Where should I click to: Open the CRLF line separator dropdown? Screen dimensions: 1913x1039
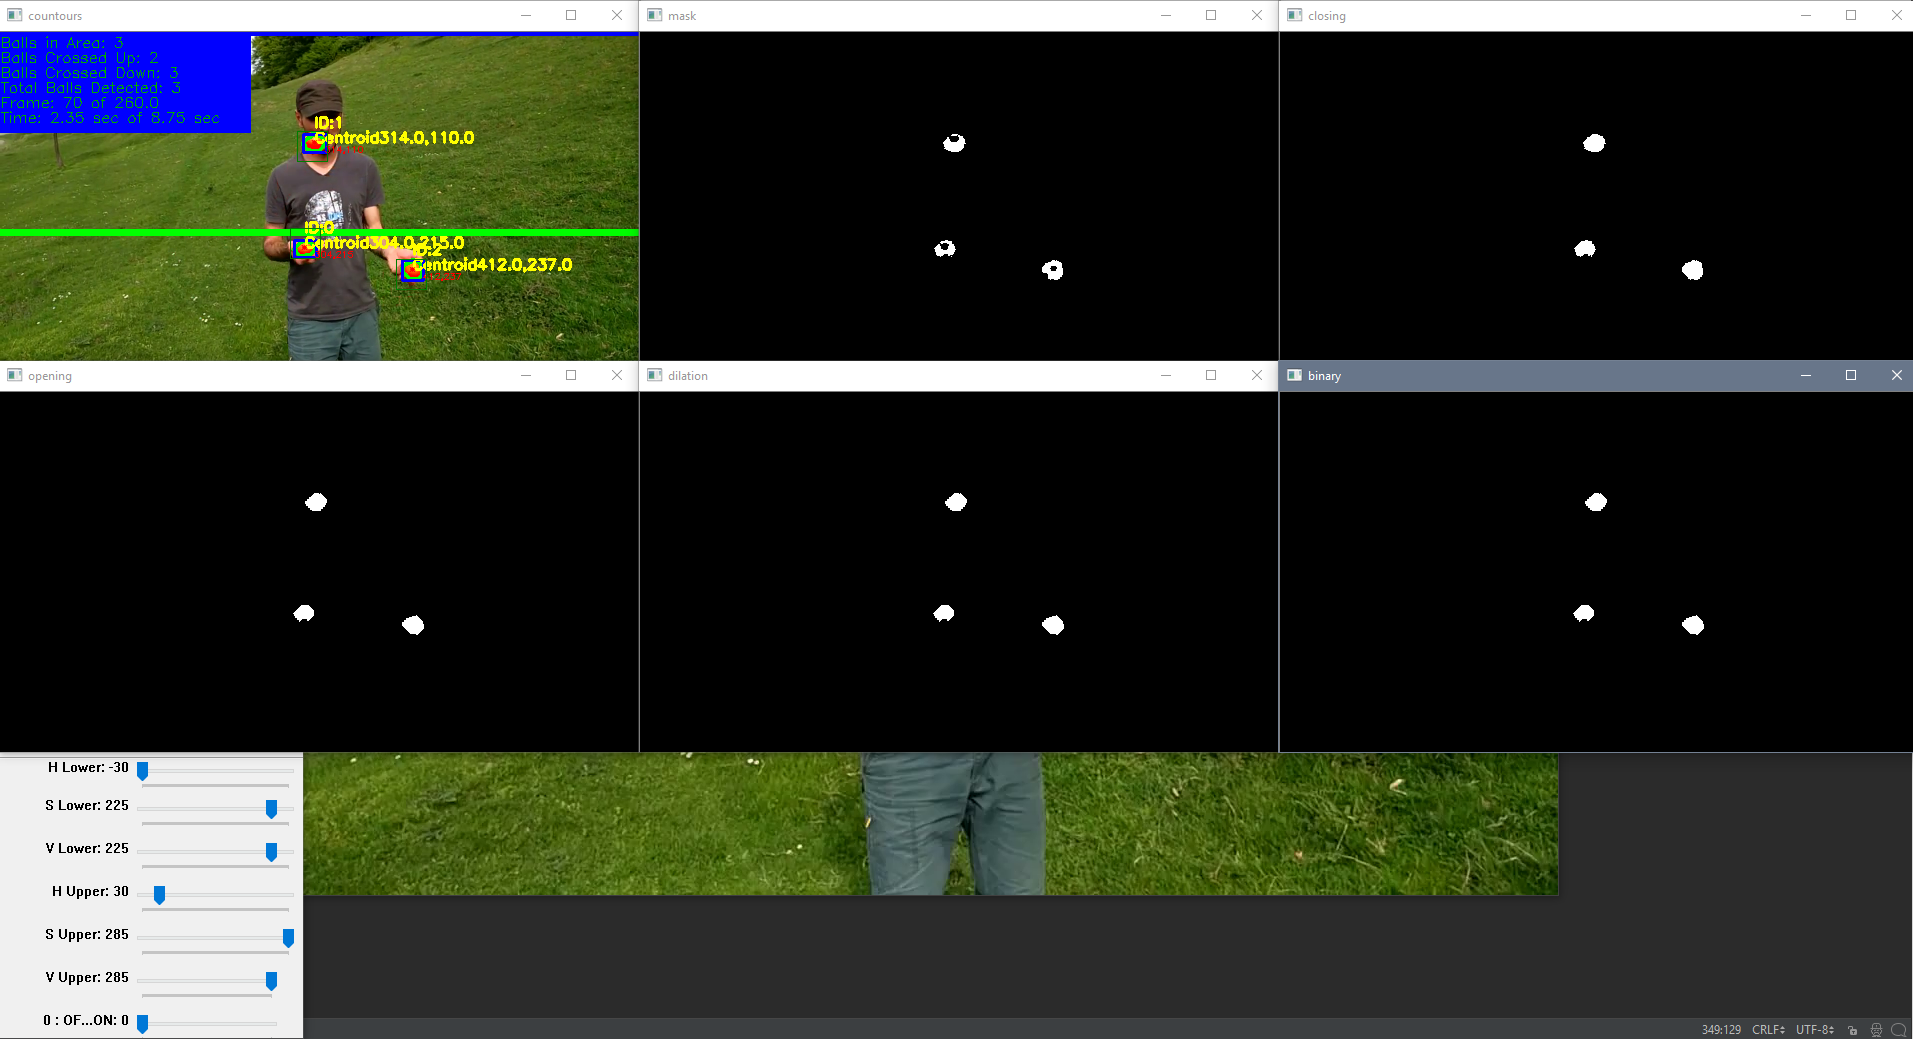tap(1768, 1030)
